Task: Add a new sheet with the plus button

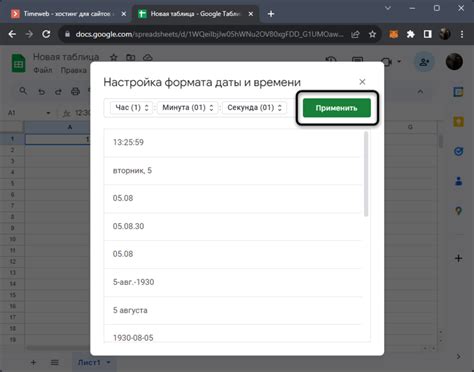Action: pyautogui.click(x=33, y=362)
